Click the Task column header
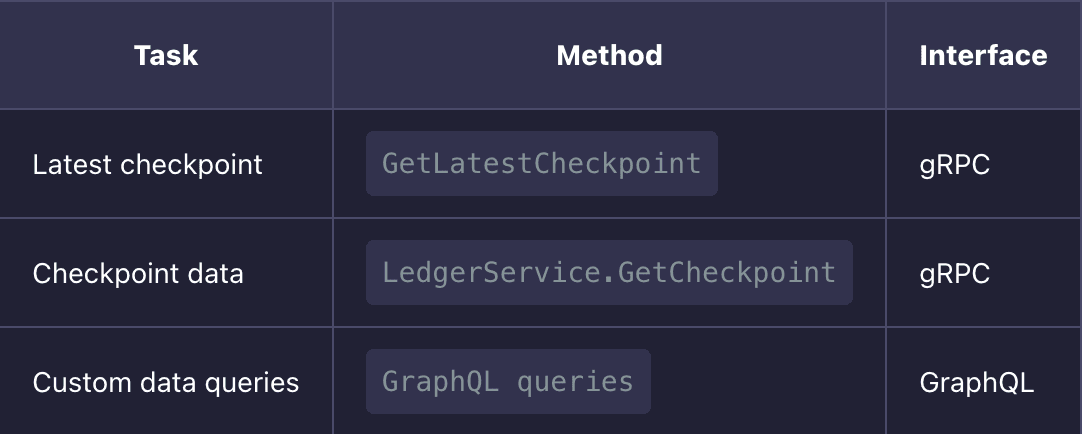 tap(166, 55)
